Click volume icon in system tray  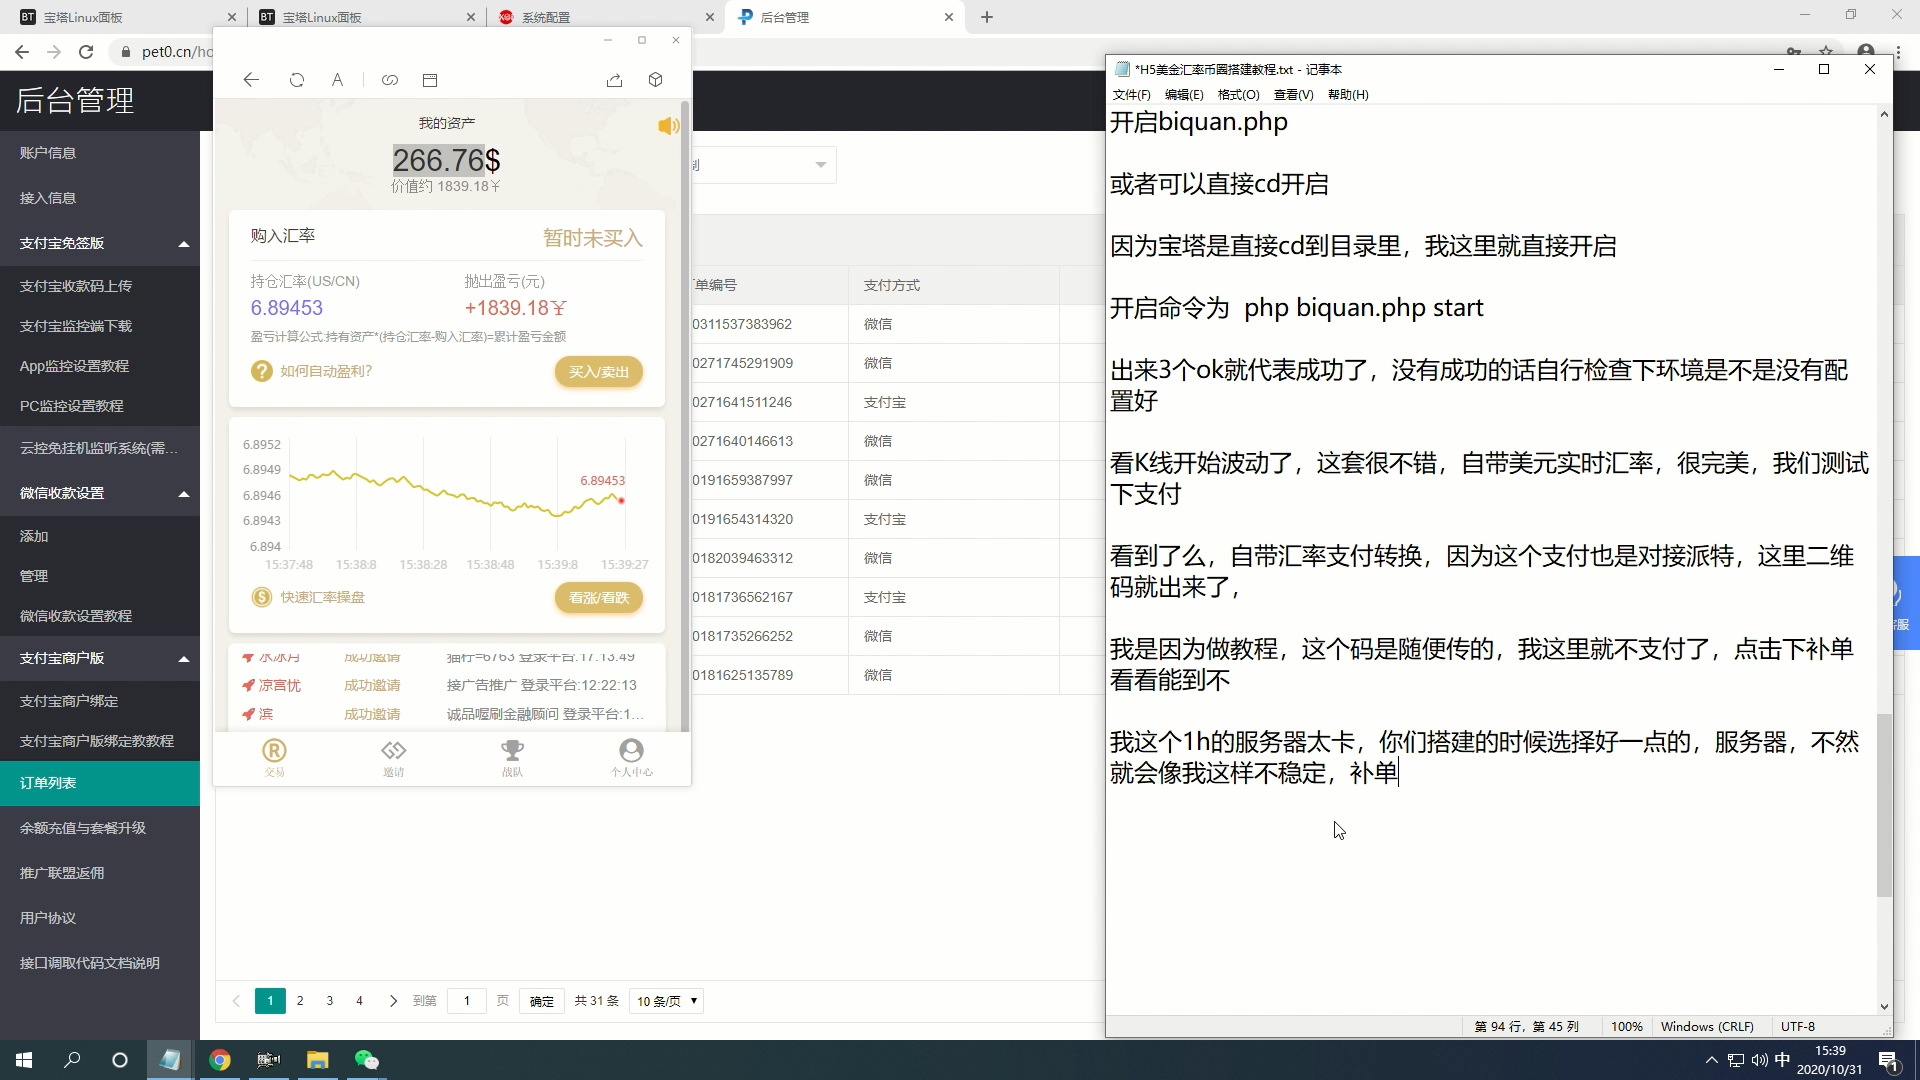click(x=1759, y=1060)
